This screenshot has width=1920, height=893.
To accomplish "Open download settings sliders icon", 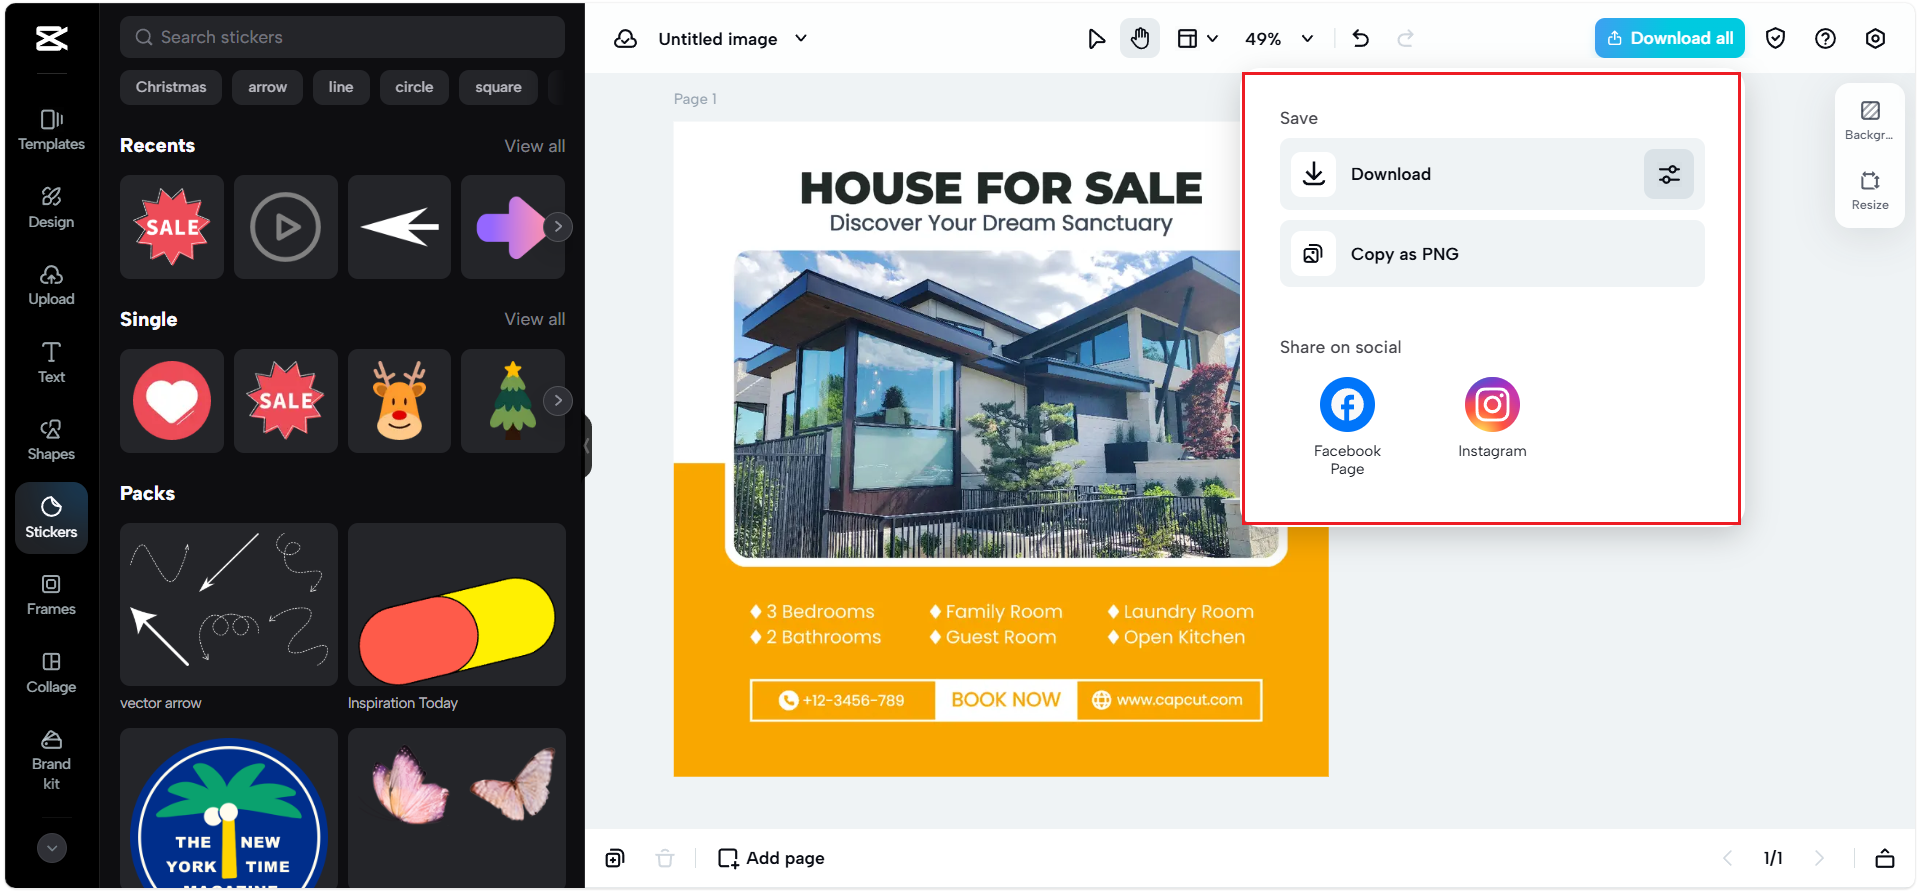I will tap(1668, 174).
